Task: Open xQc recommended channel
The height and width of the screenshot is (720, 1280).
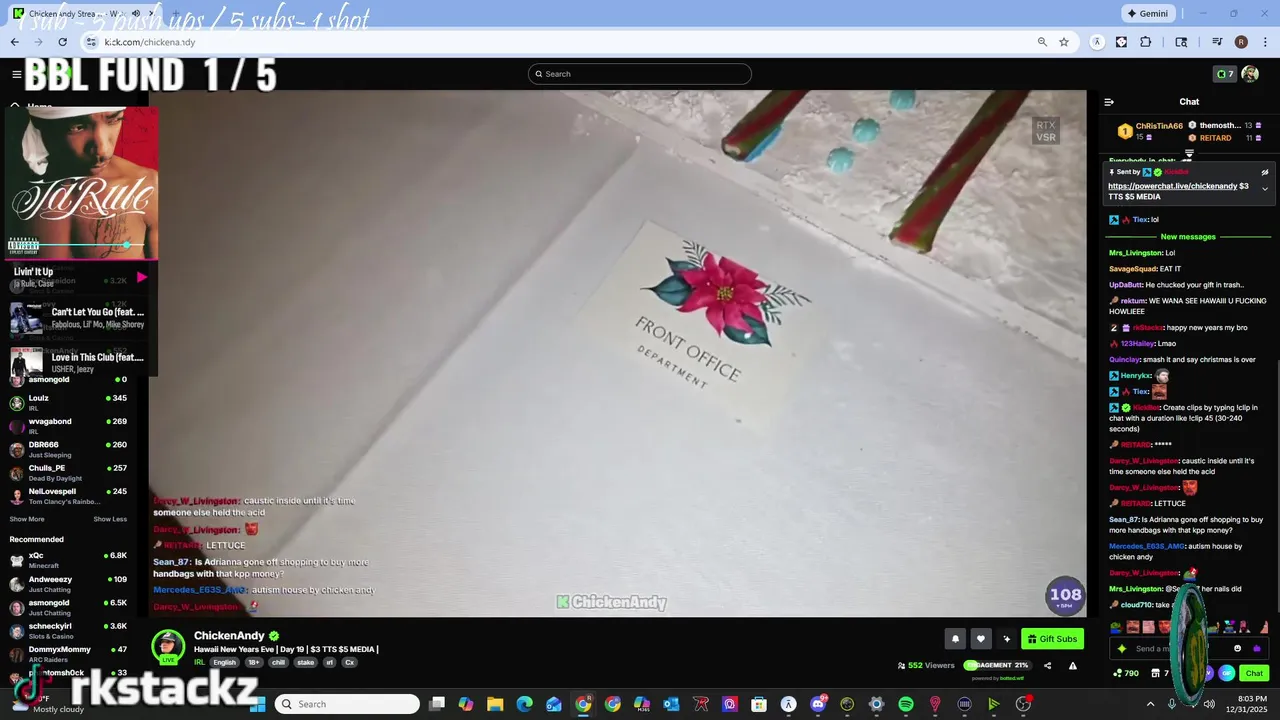Action: [68, 560]
